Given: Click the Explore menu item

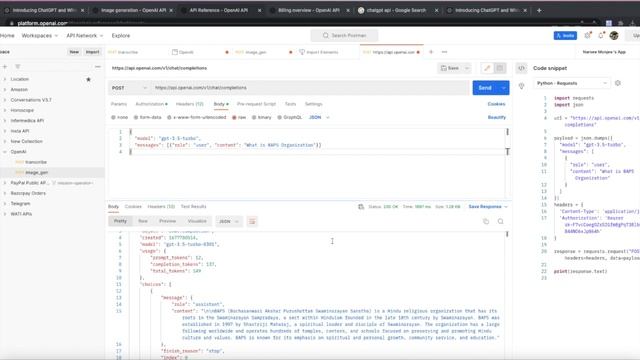Looking at the screenshot, I should pos(121,36).
